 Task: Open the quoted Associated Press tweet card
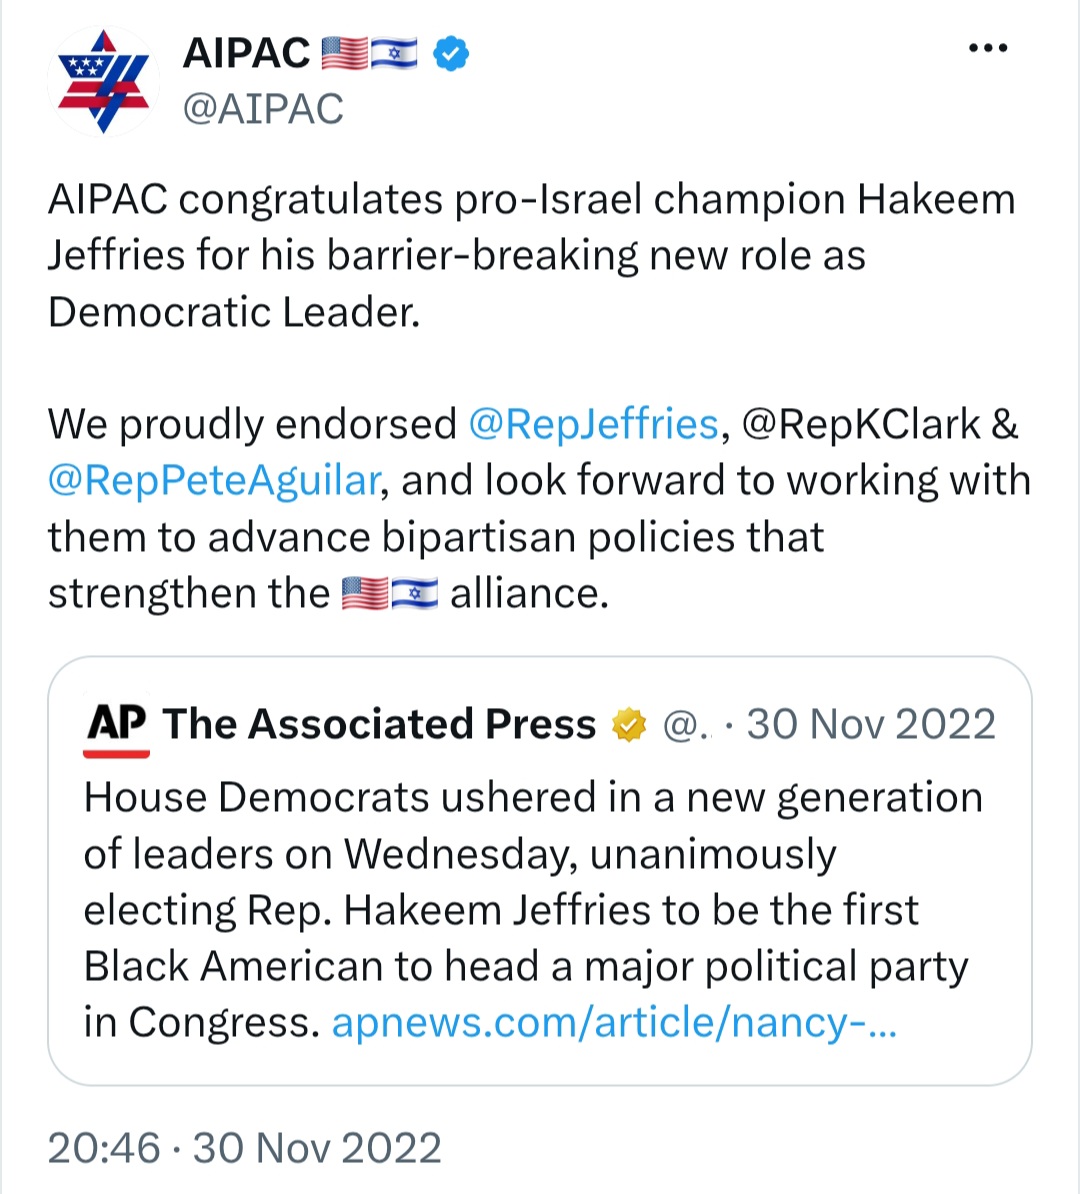[x=539, y=870]
